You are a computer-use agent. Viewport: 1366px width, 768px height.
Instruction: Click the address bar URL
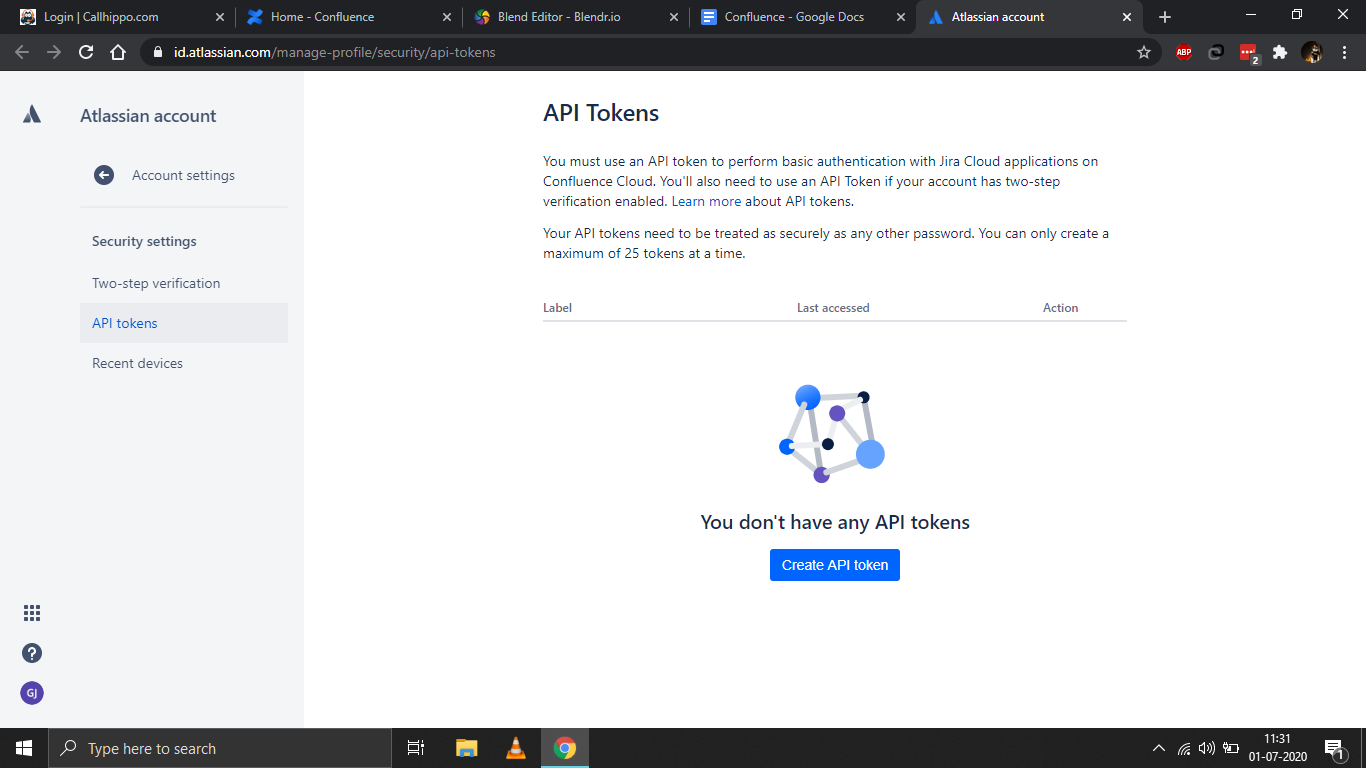tap(334, 52)
